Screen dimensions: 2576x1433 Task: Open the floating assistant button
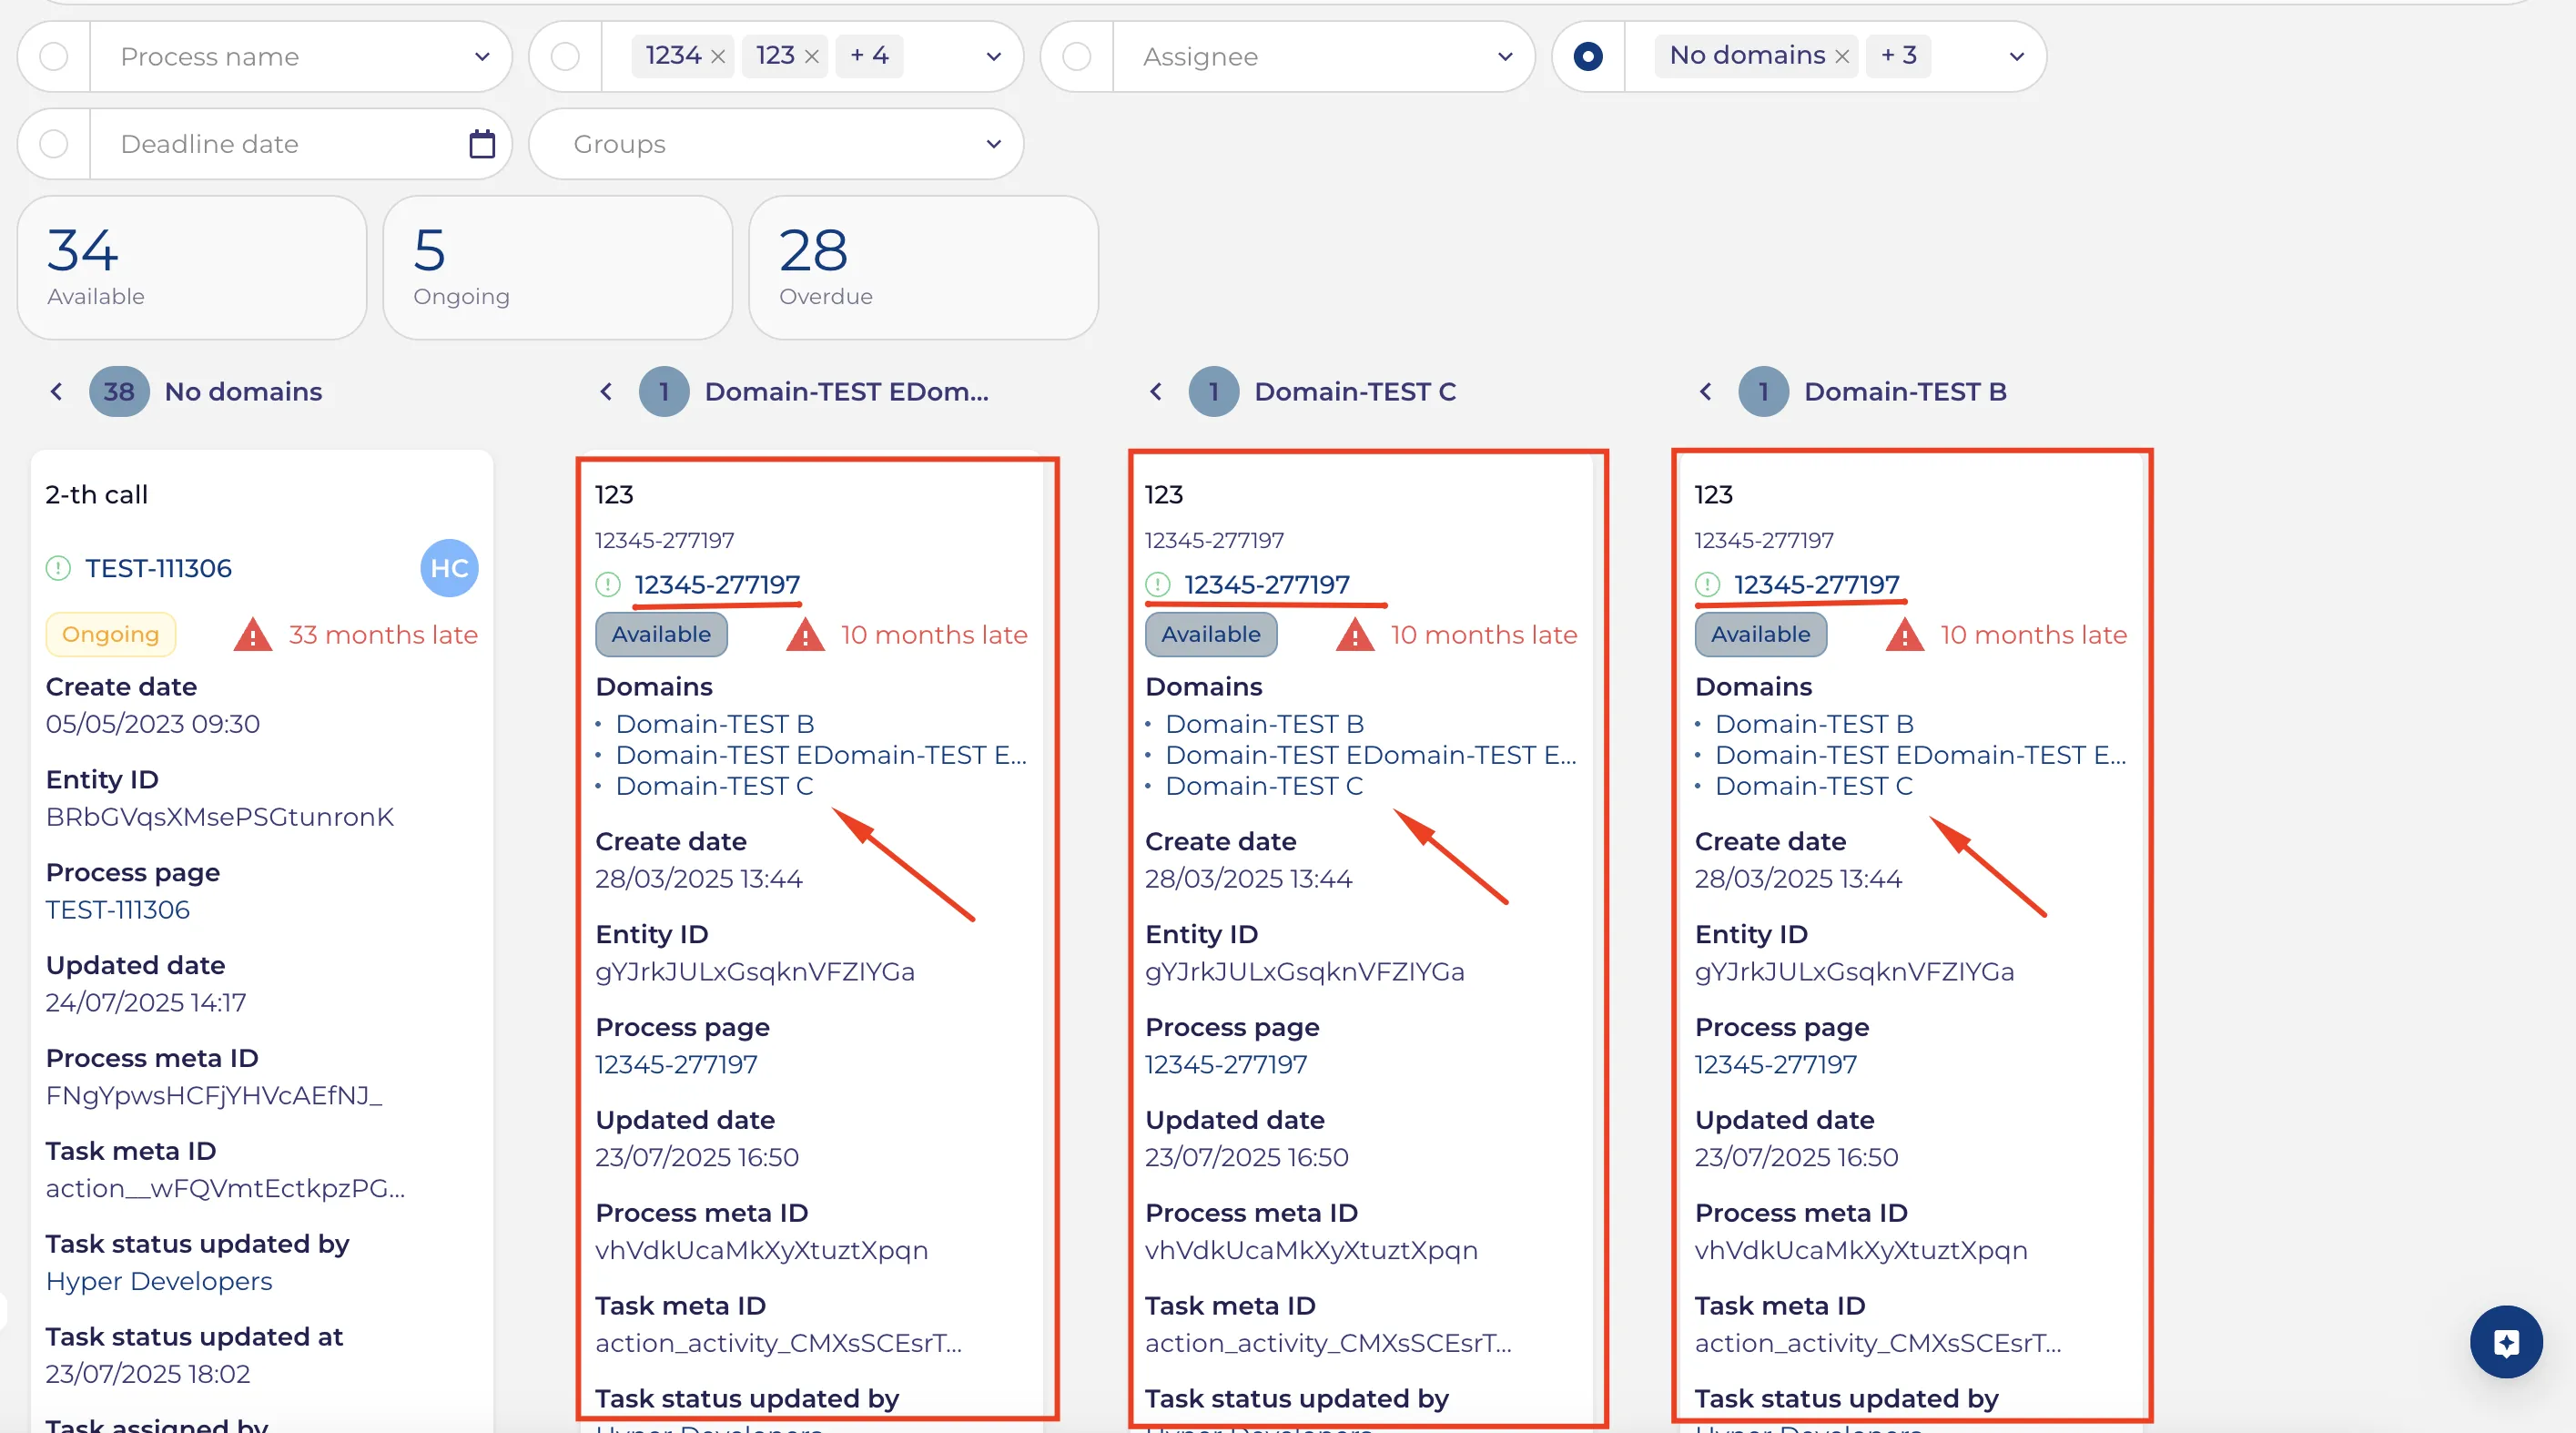[x=2506, y=1342]
